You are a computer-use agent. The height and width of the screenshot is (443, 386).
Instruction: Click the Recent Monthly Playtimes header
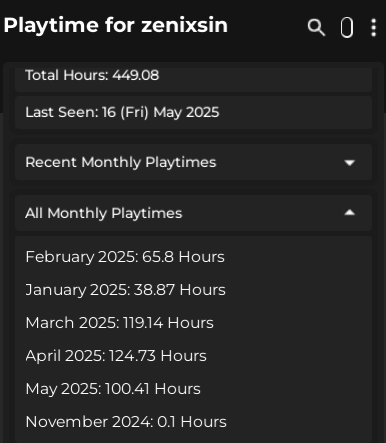pos(193,162)
